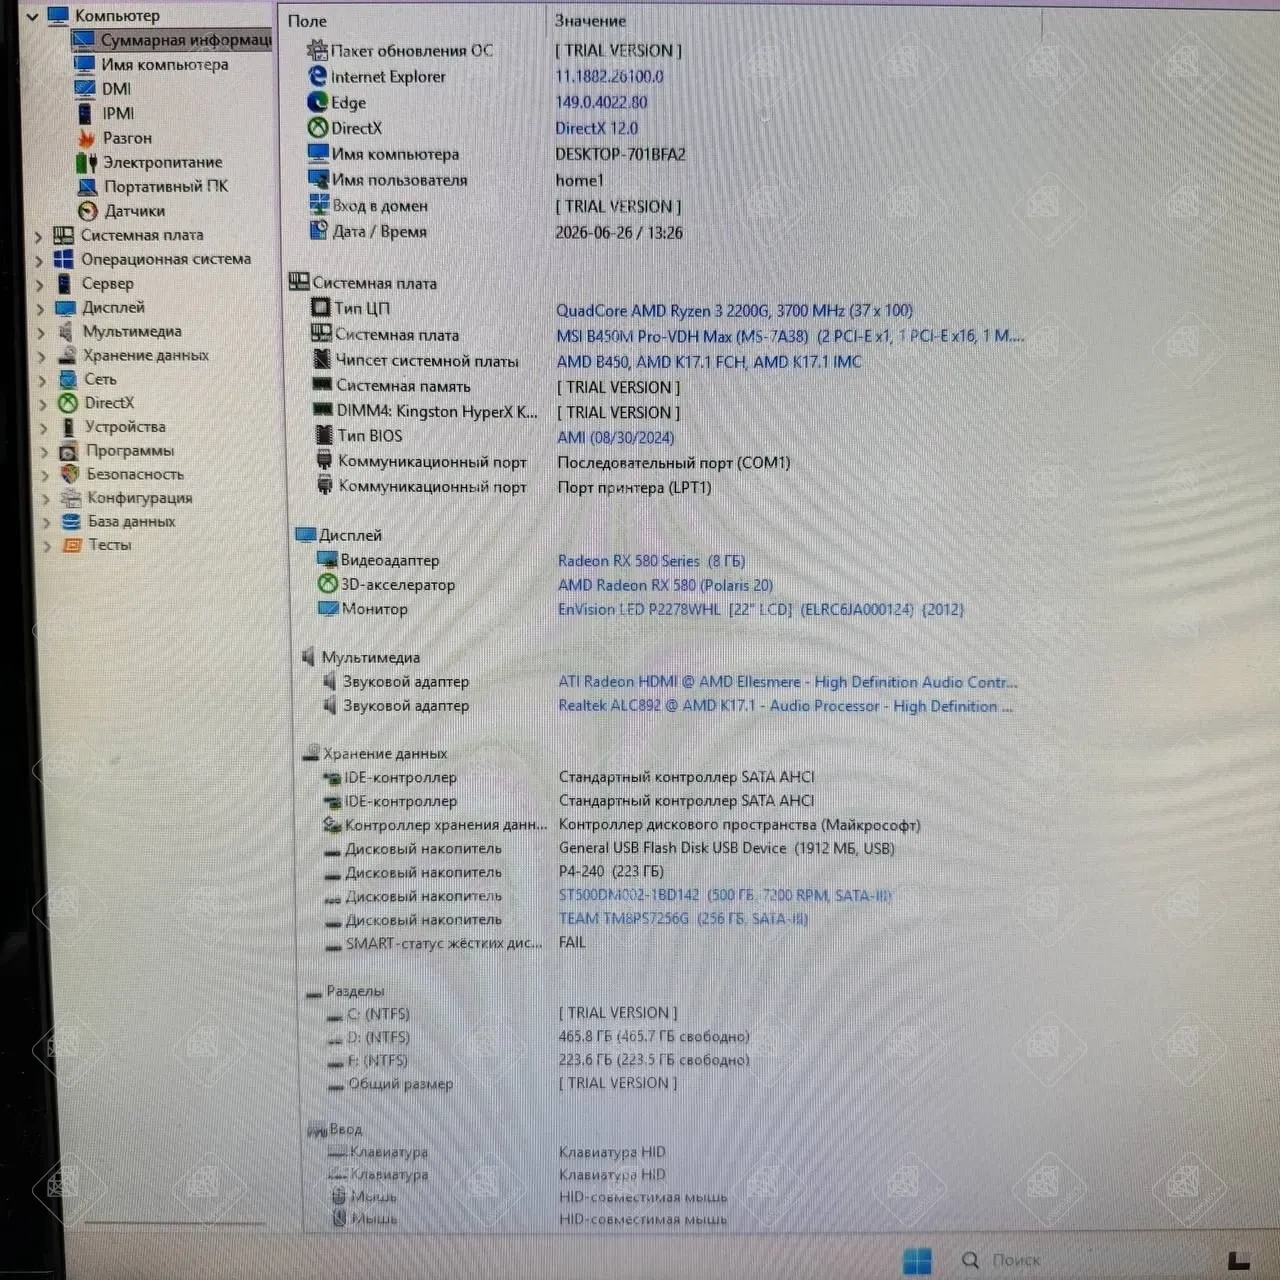Image resolution: width=1280 pixels, height=1280 pixels.
Task: Select the computer name value DESKTOP-701BFA2
Action: pos(620,154)
